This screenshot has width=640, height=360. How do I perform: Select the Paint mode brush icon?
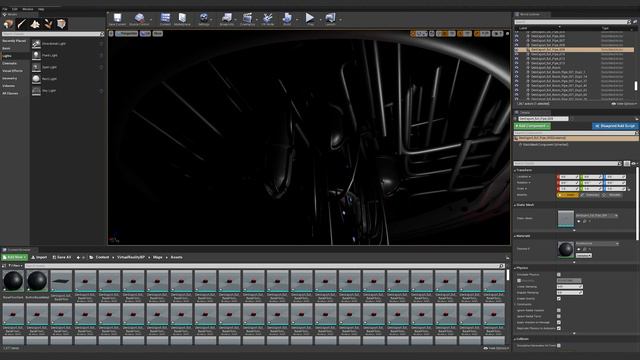21,24
